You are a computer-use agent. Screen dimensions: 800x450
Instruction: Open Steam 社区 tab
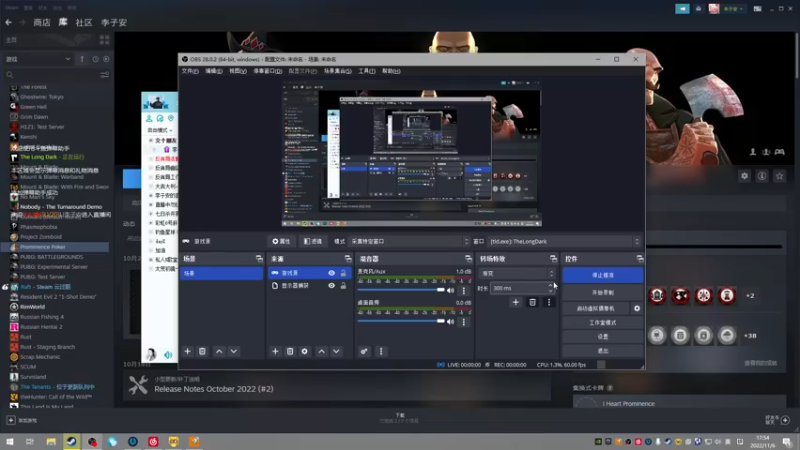84,22
